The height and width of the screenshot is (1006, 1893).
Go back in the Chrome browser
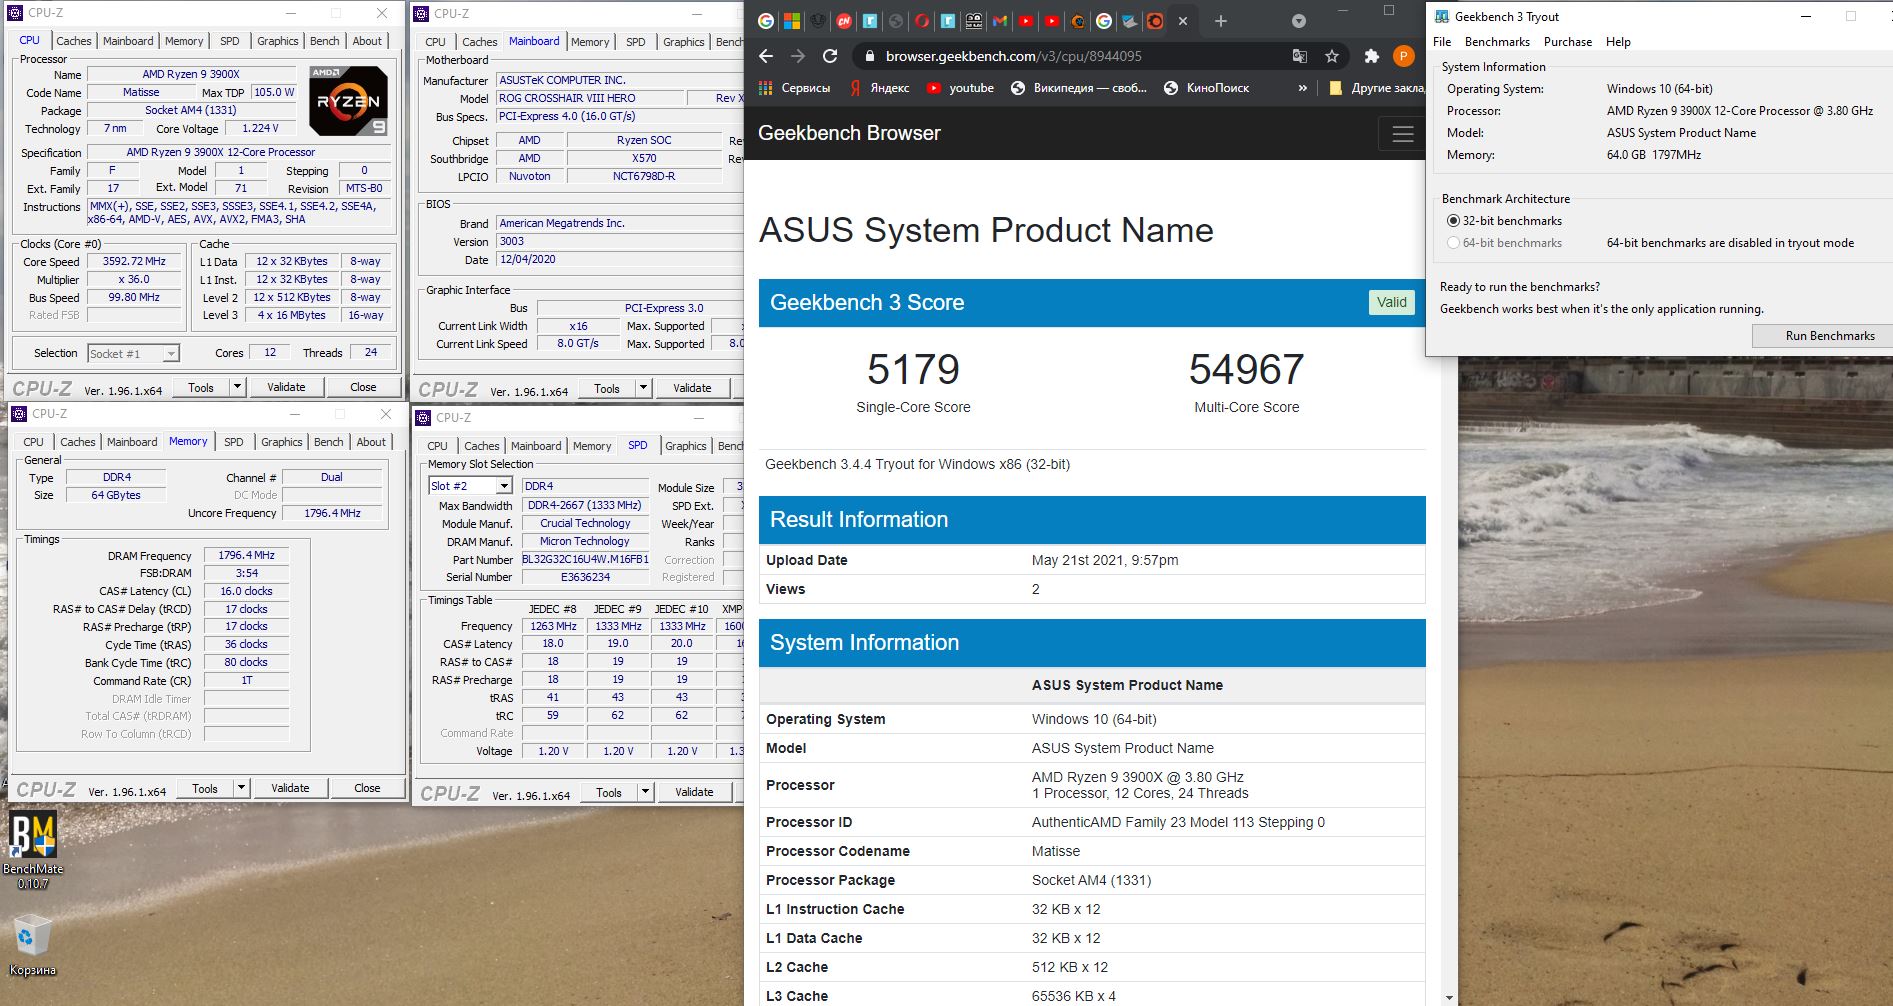coord(765,56)
